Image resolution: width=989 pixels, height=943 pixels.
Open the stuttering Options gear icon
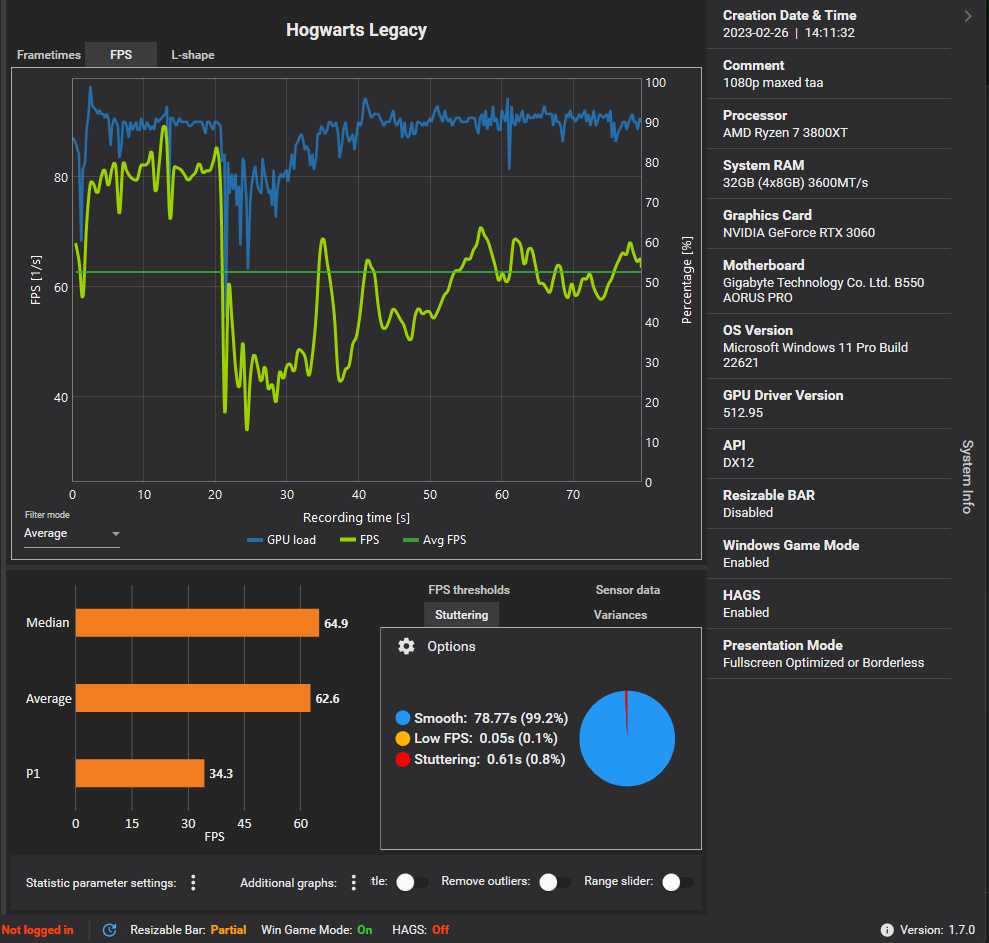(x=406, y=646)
